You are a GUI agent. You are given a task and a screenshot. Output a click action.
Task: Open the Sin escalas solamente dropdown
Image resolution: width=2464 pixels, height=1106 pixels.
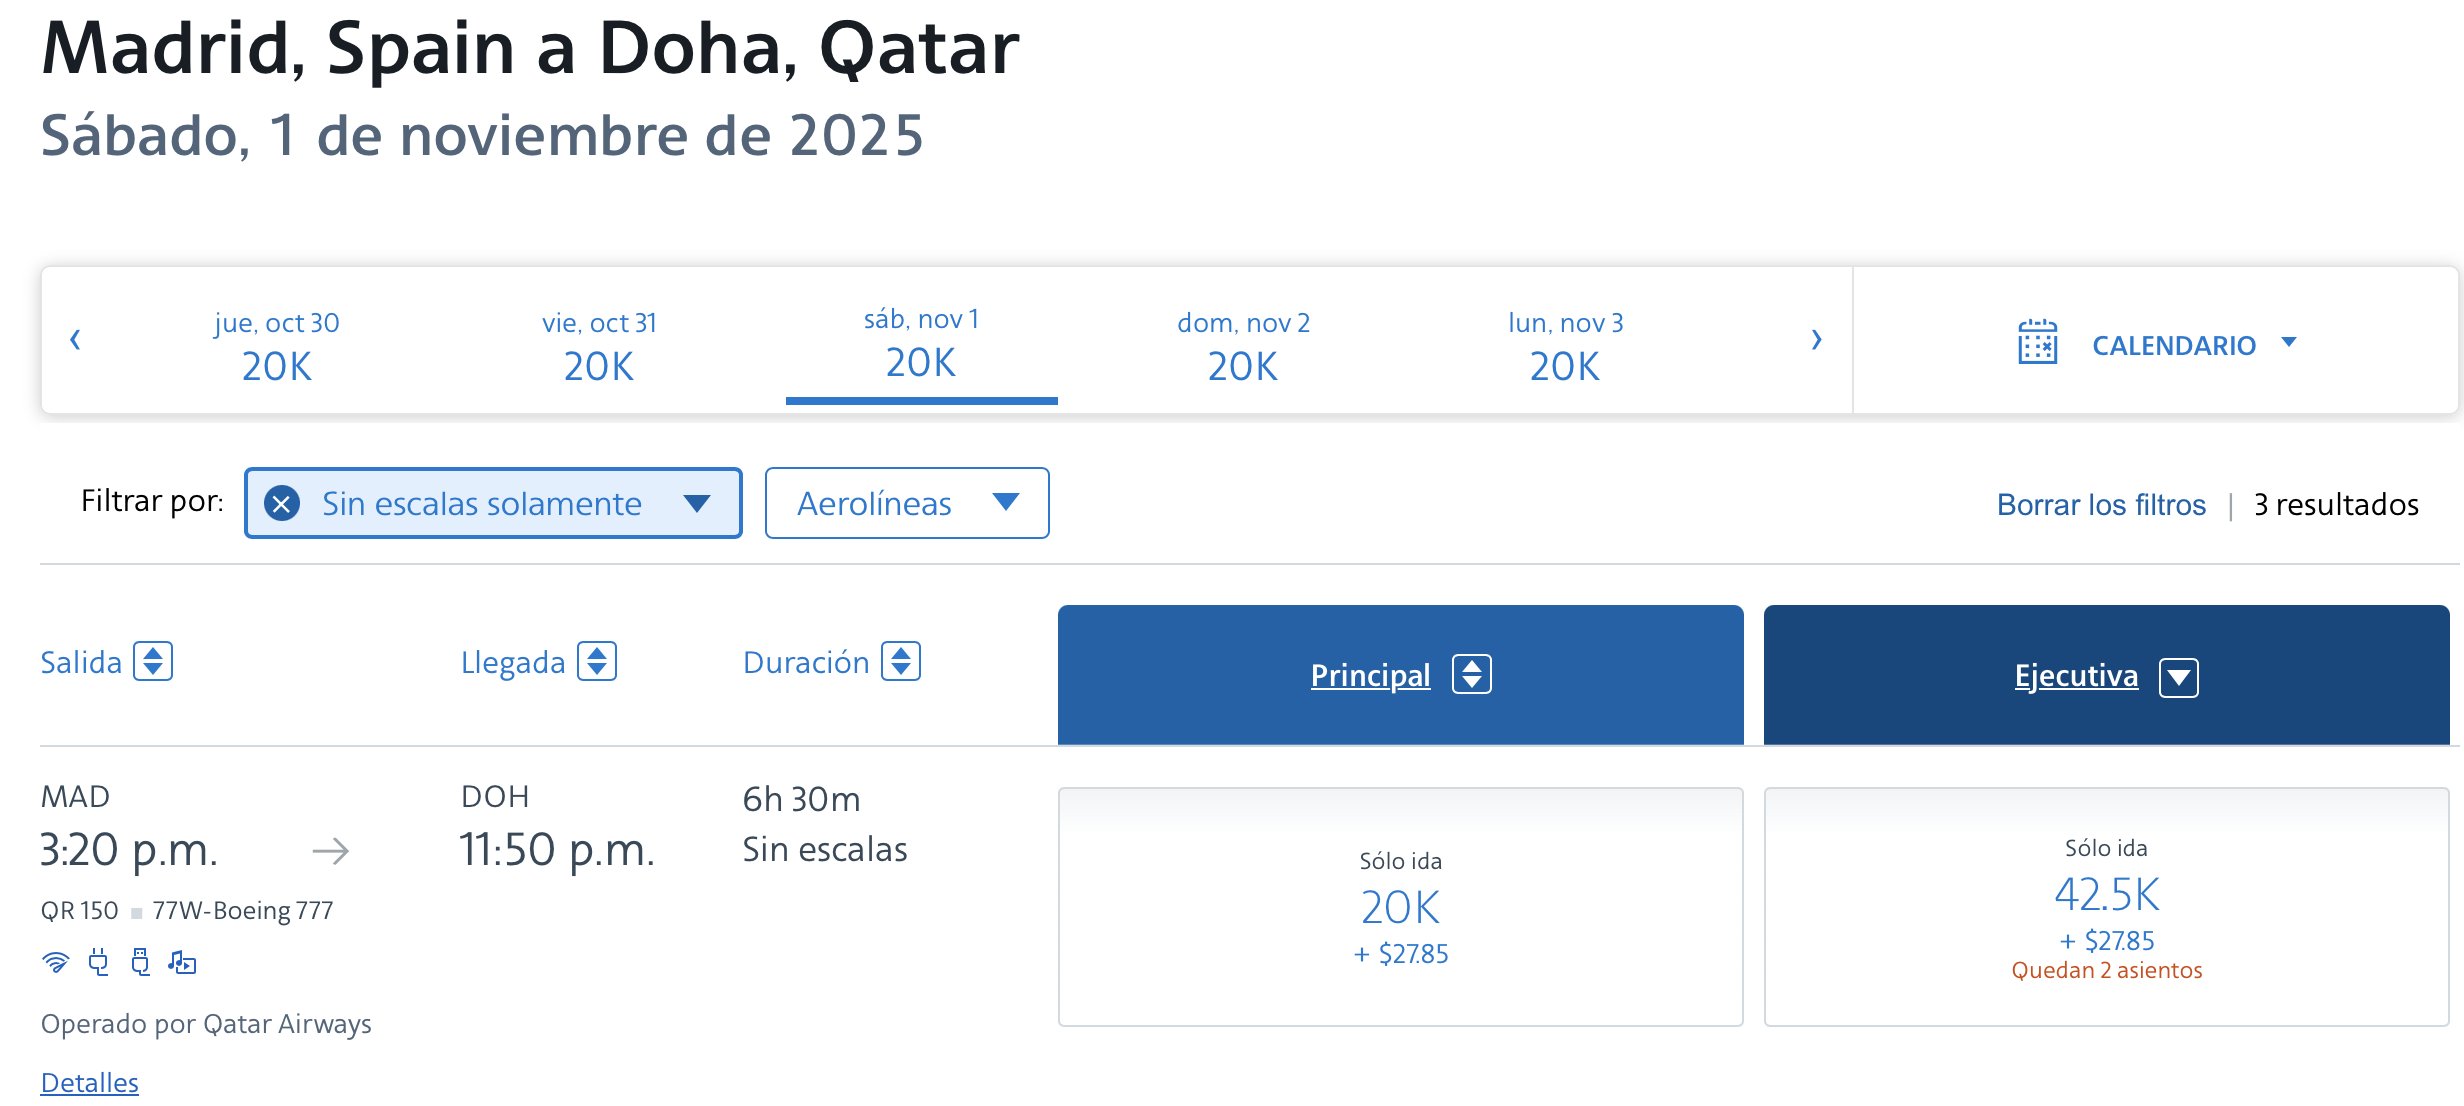click(697, 503)
